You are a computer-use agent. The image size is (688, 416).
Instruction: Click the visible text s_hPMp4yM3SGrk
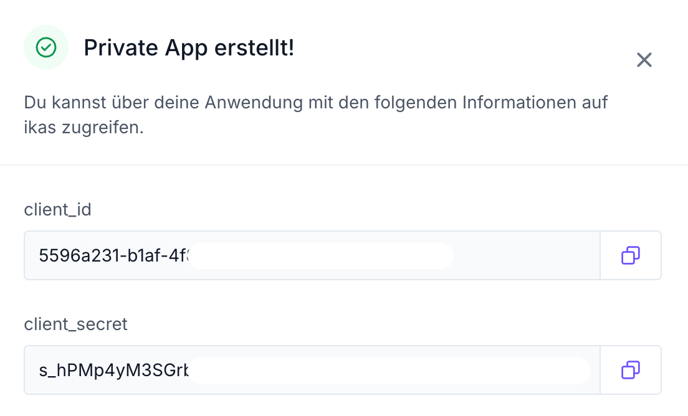pos(114,370)
